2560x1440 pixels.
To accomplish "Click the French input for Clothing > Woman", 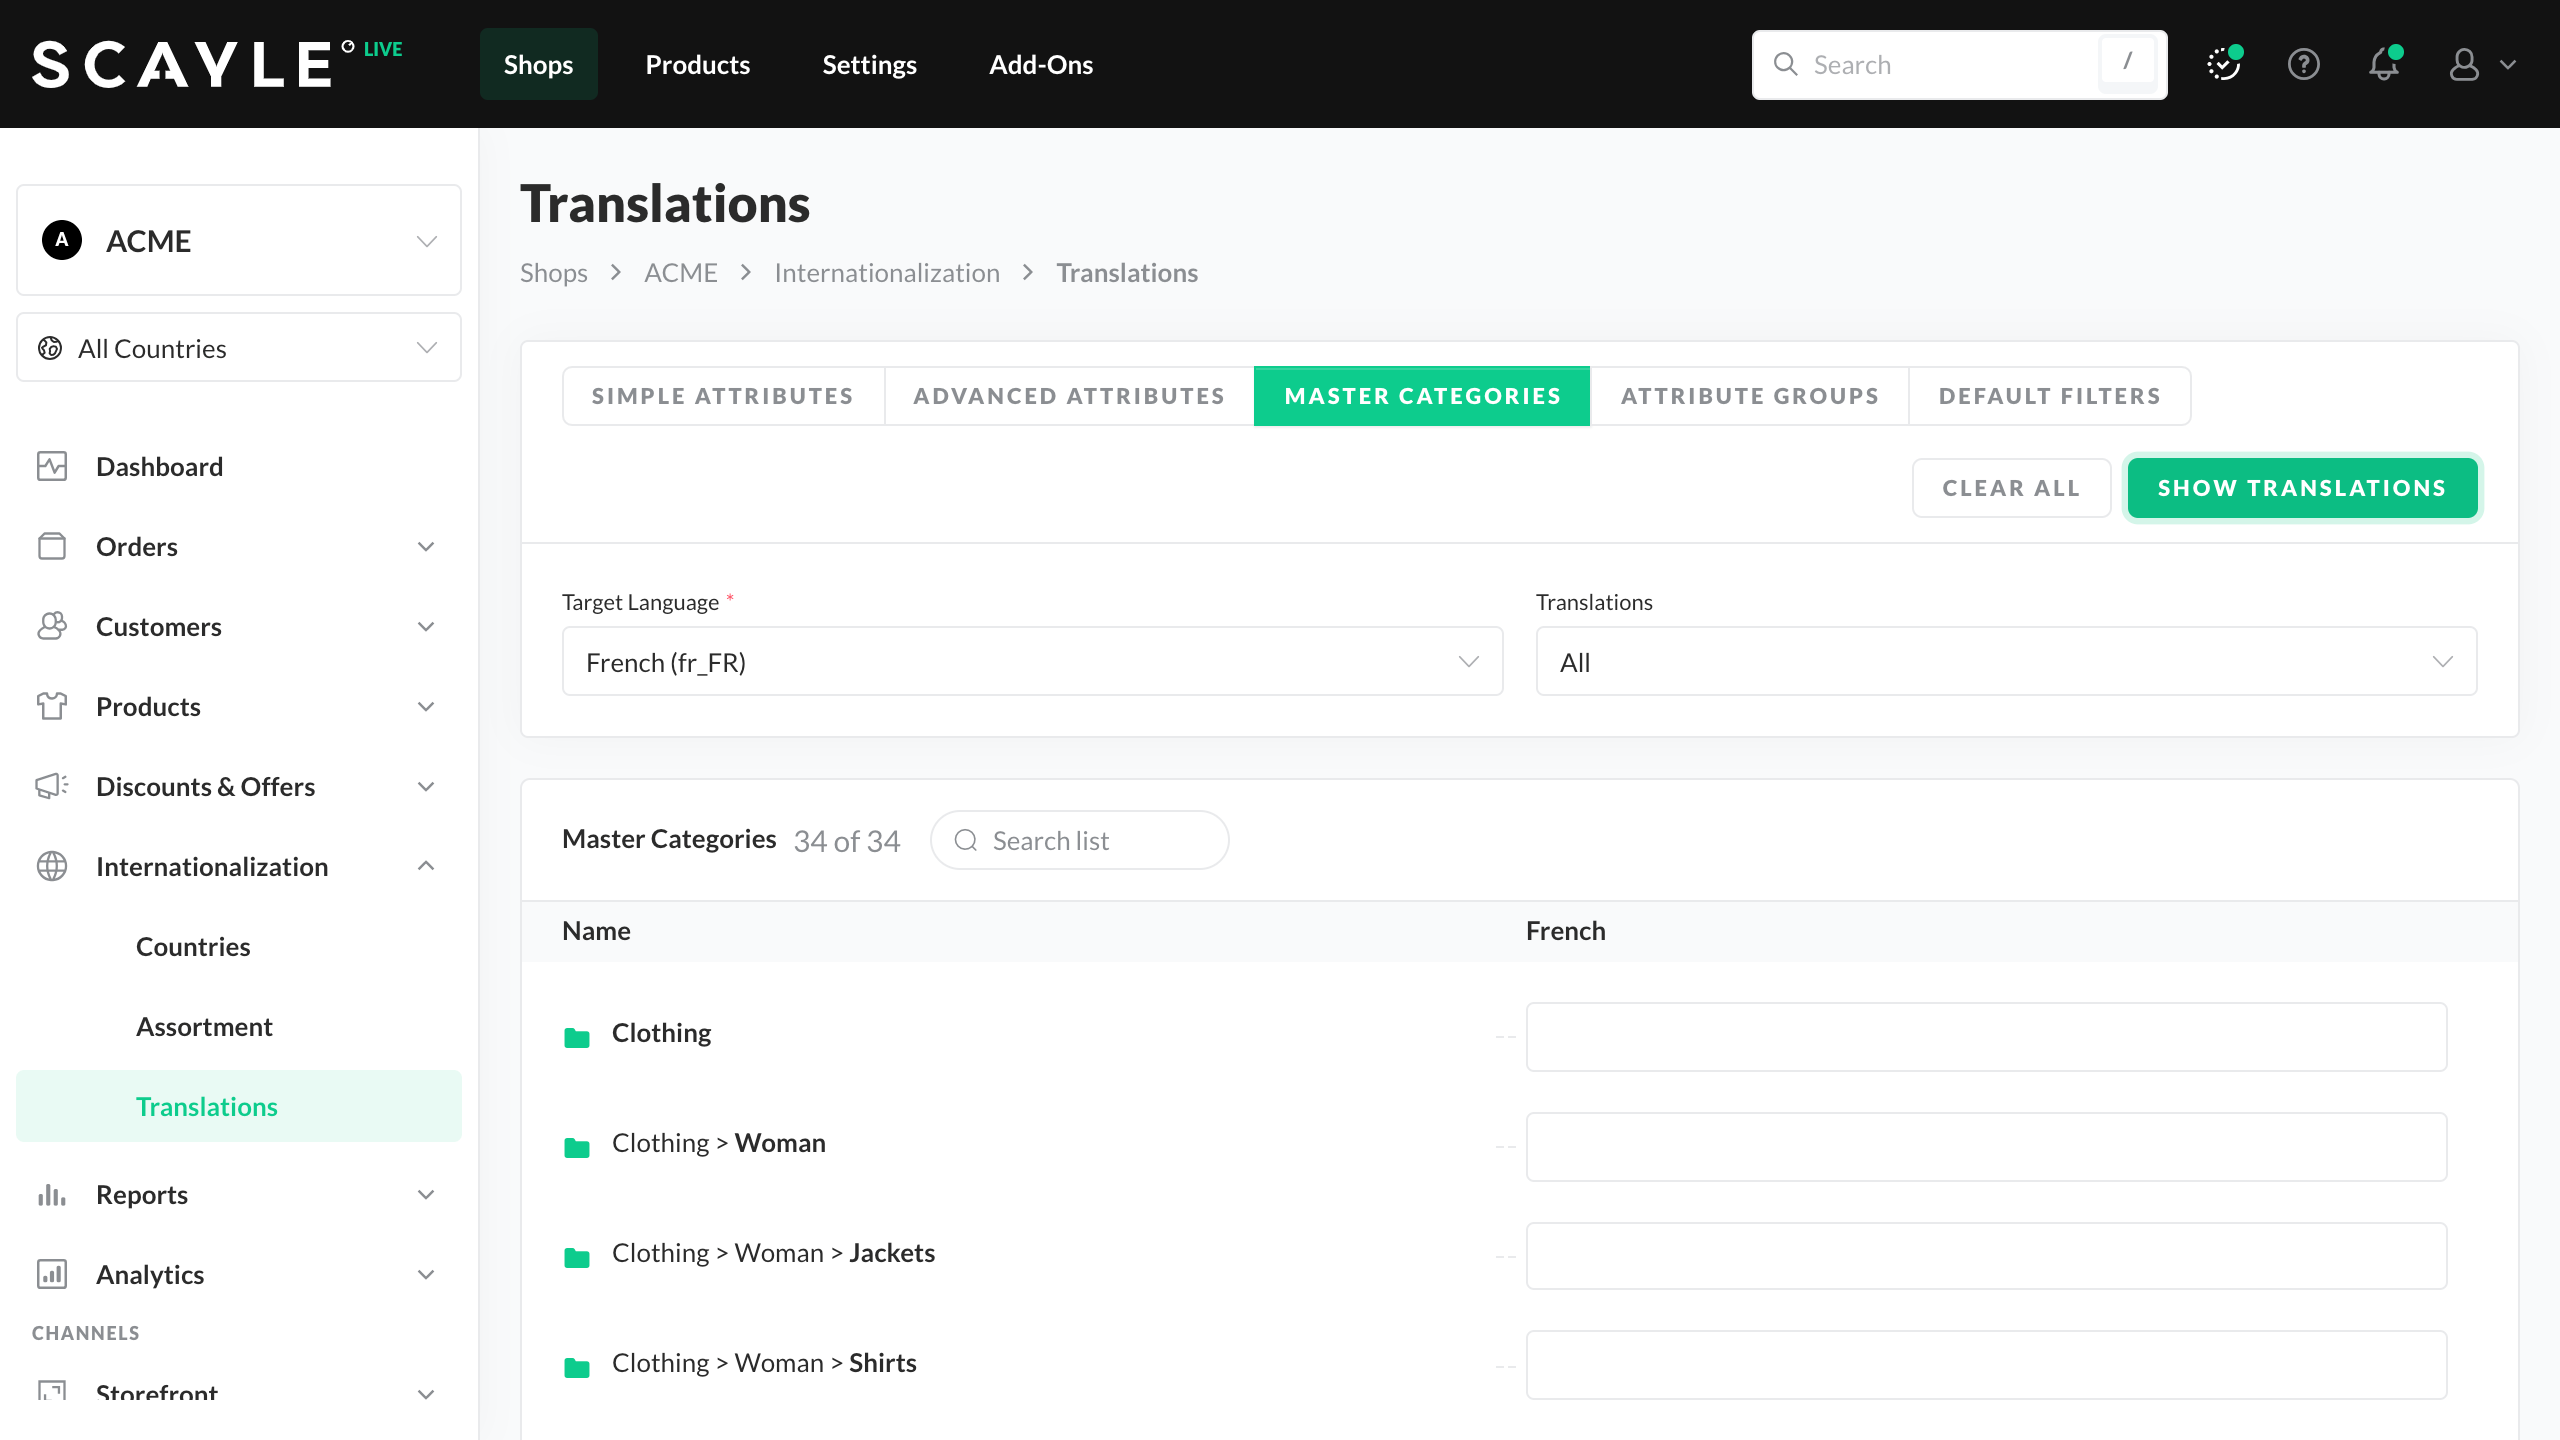I will pos(1986,1146).
